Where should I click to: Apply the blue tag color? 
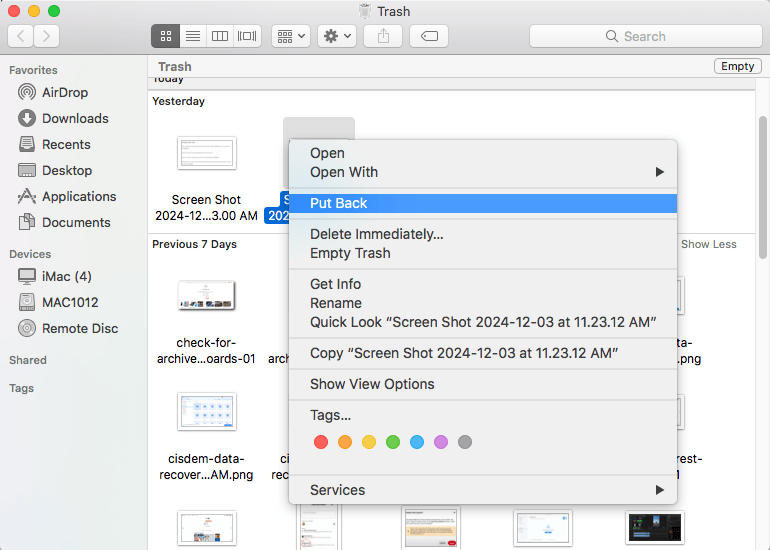(417, 442)
